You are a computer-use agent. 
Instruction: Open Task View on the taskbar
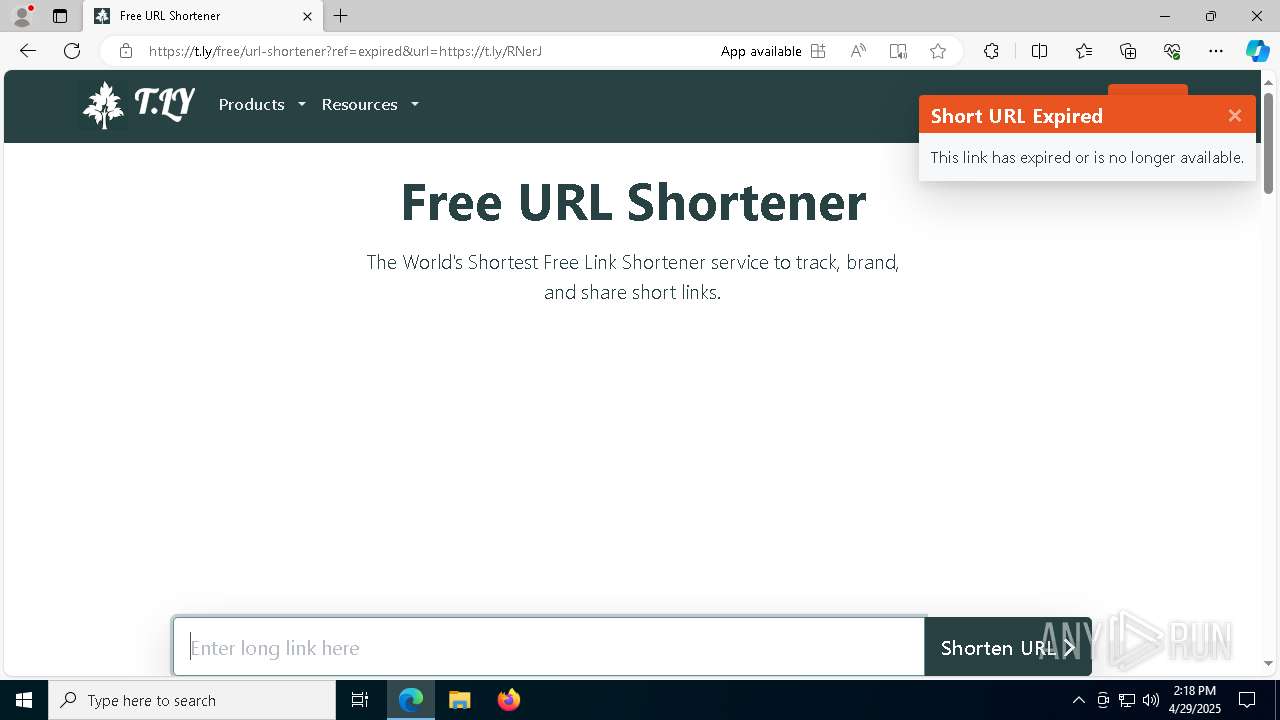(360, 700)
